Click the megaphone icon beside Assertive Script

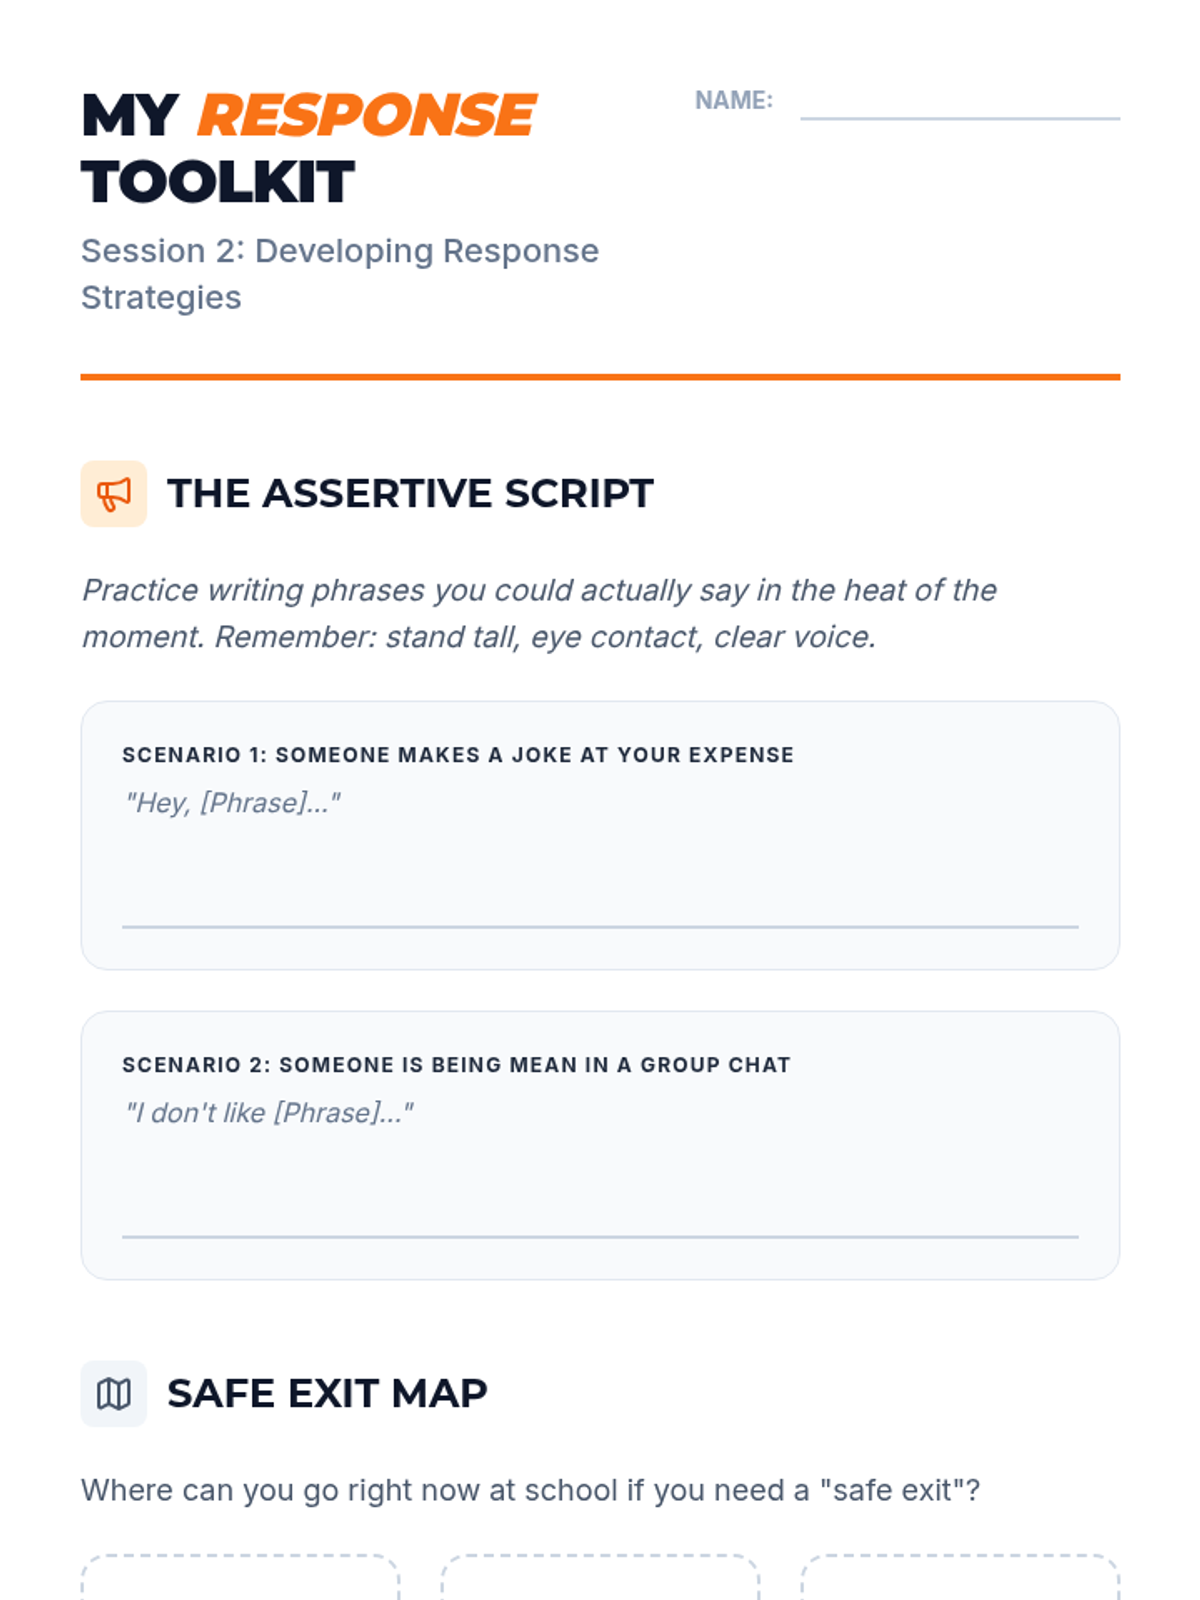point(113,494)
